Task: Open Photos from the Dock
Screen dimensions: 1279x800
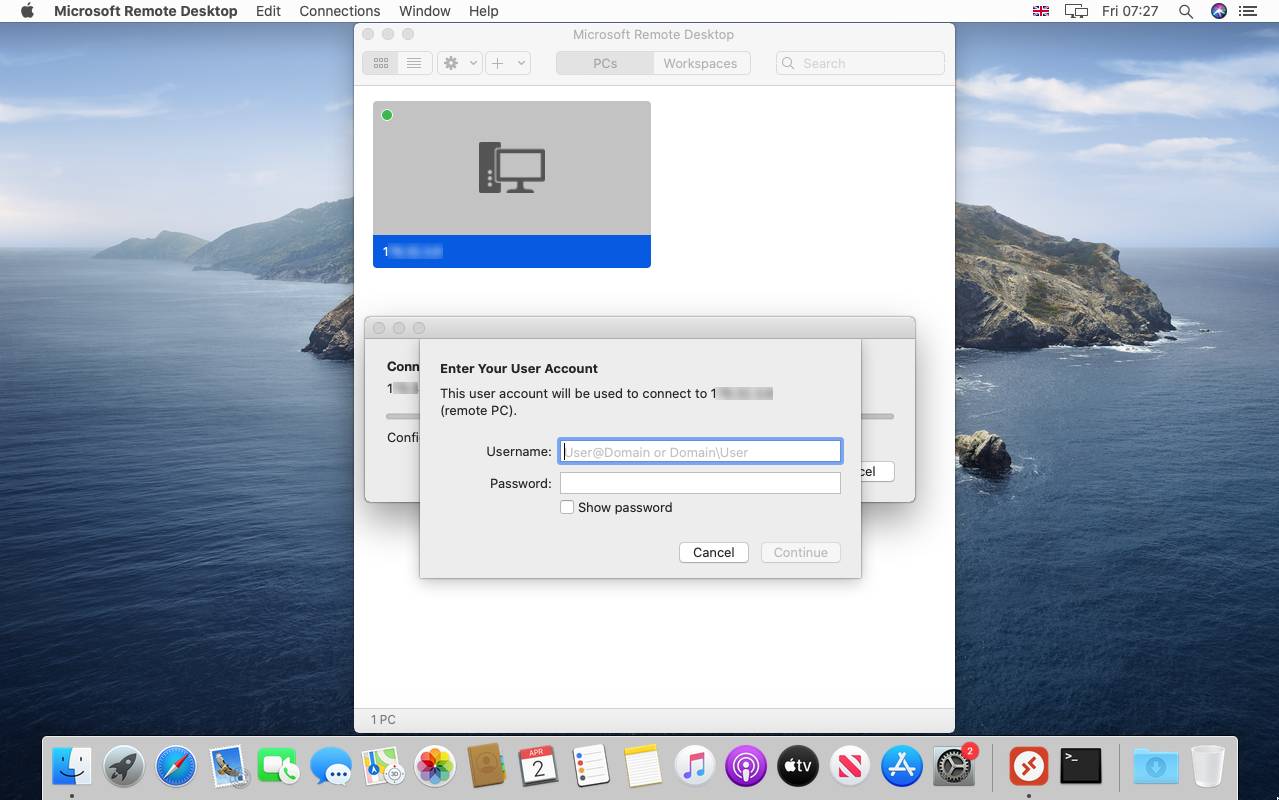Action: click(x=435, y=767)
